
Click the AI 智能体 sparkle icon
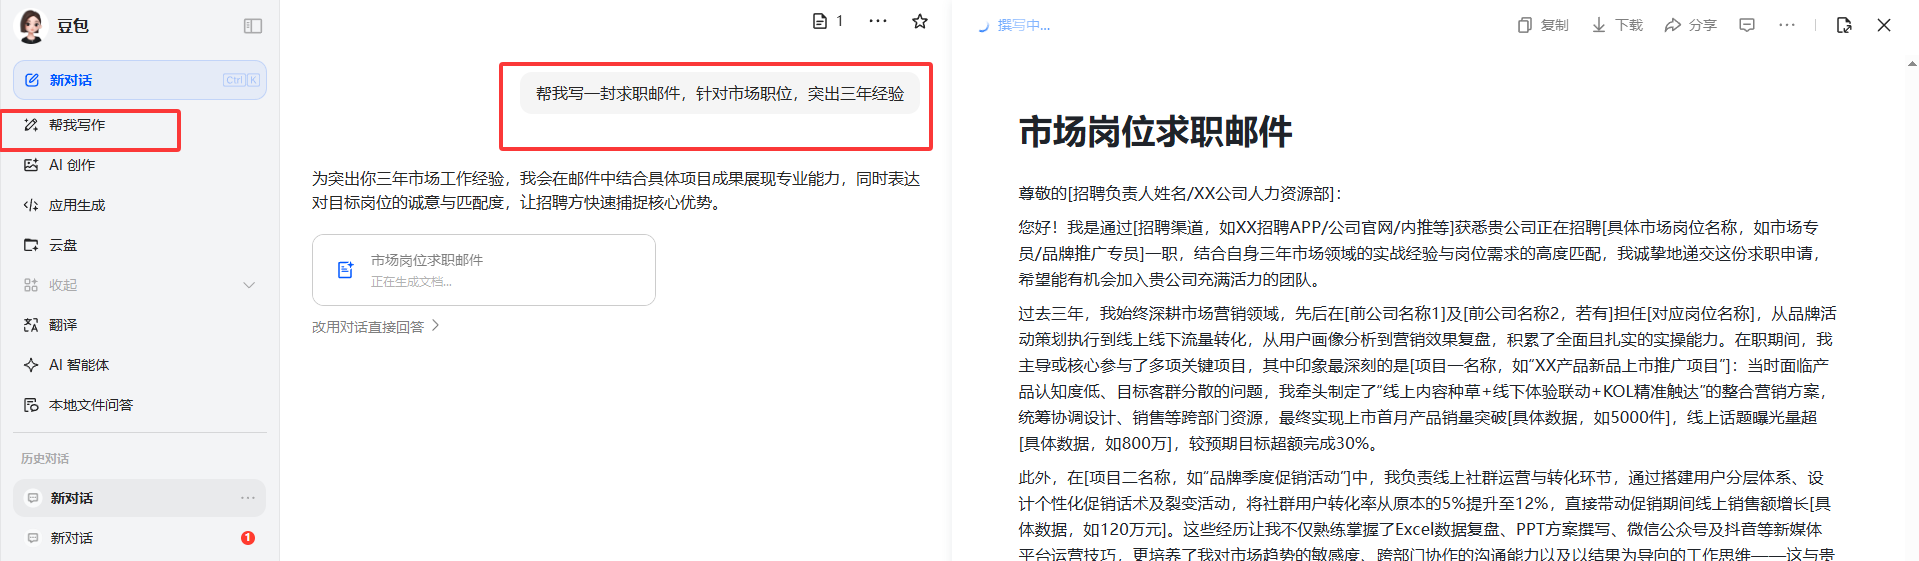31,365
